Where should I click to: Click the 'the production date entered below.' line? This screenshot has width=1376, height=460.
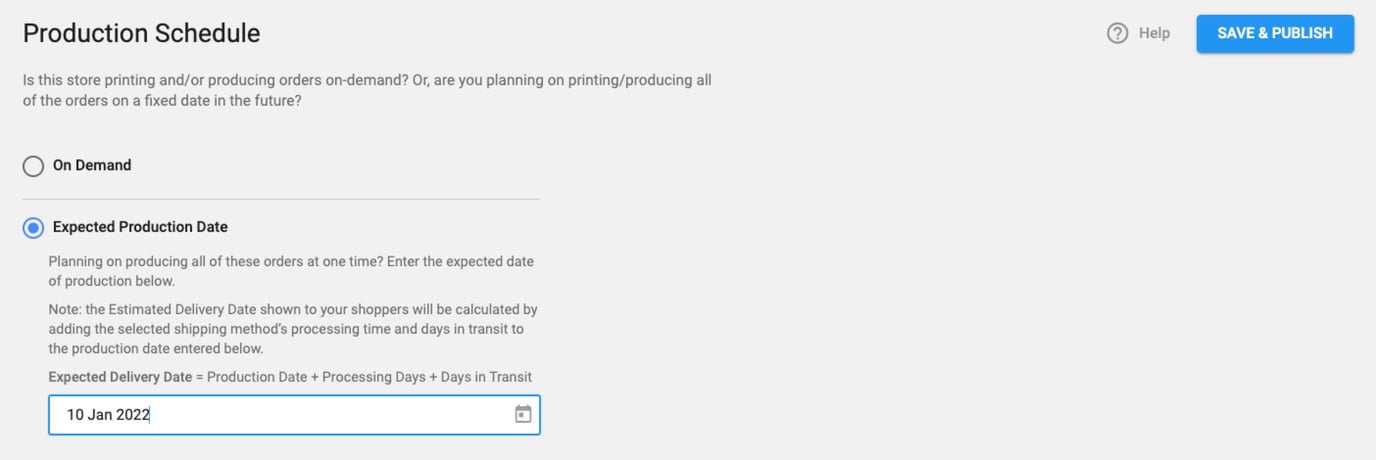point(155,349)
